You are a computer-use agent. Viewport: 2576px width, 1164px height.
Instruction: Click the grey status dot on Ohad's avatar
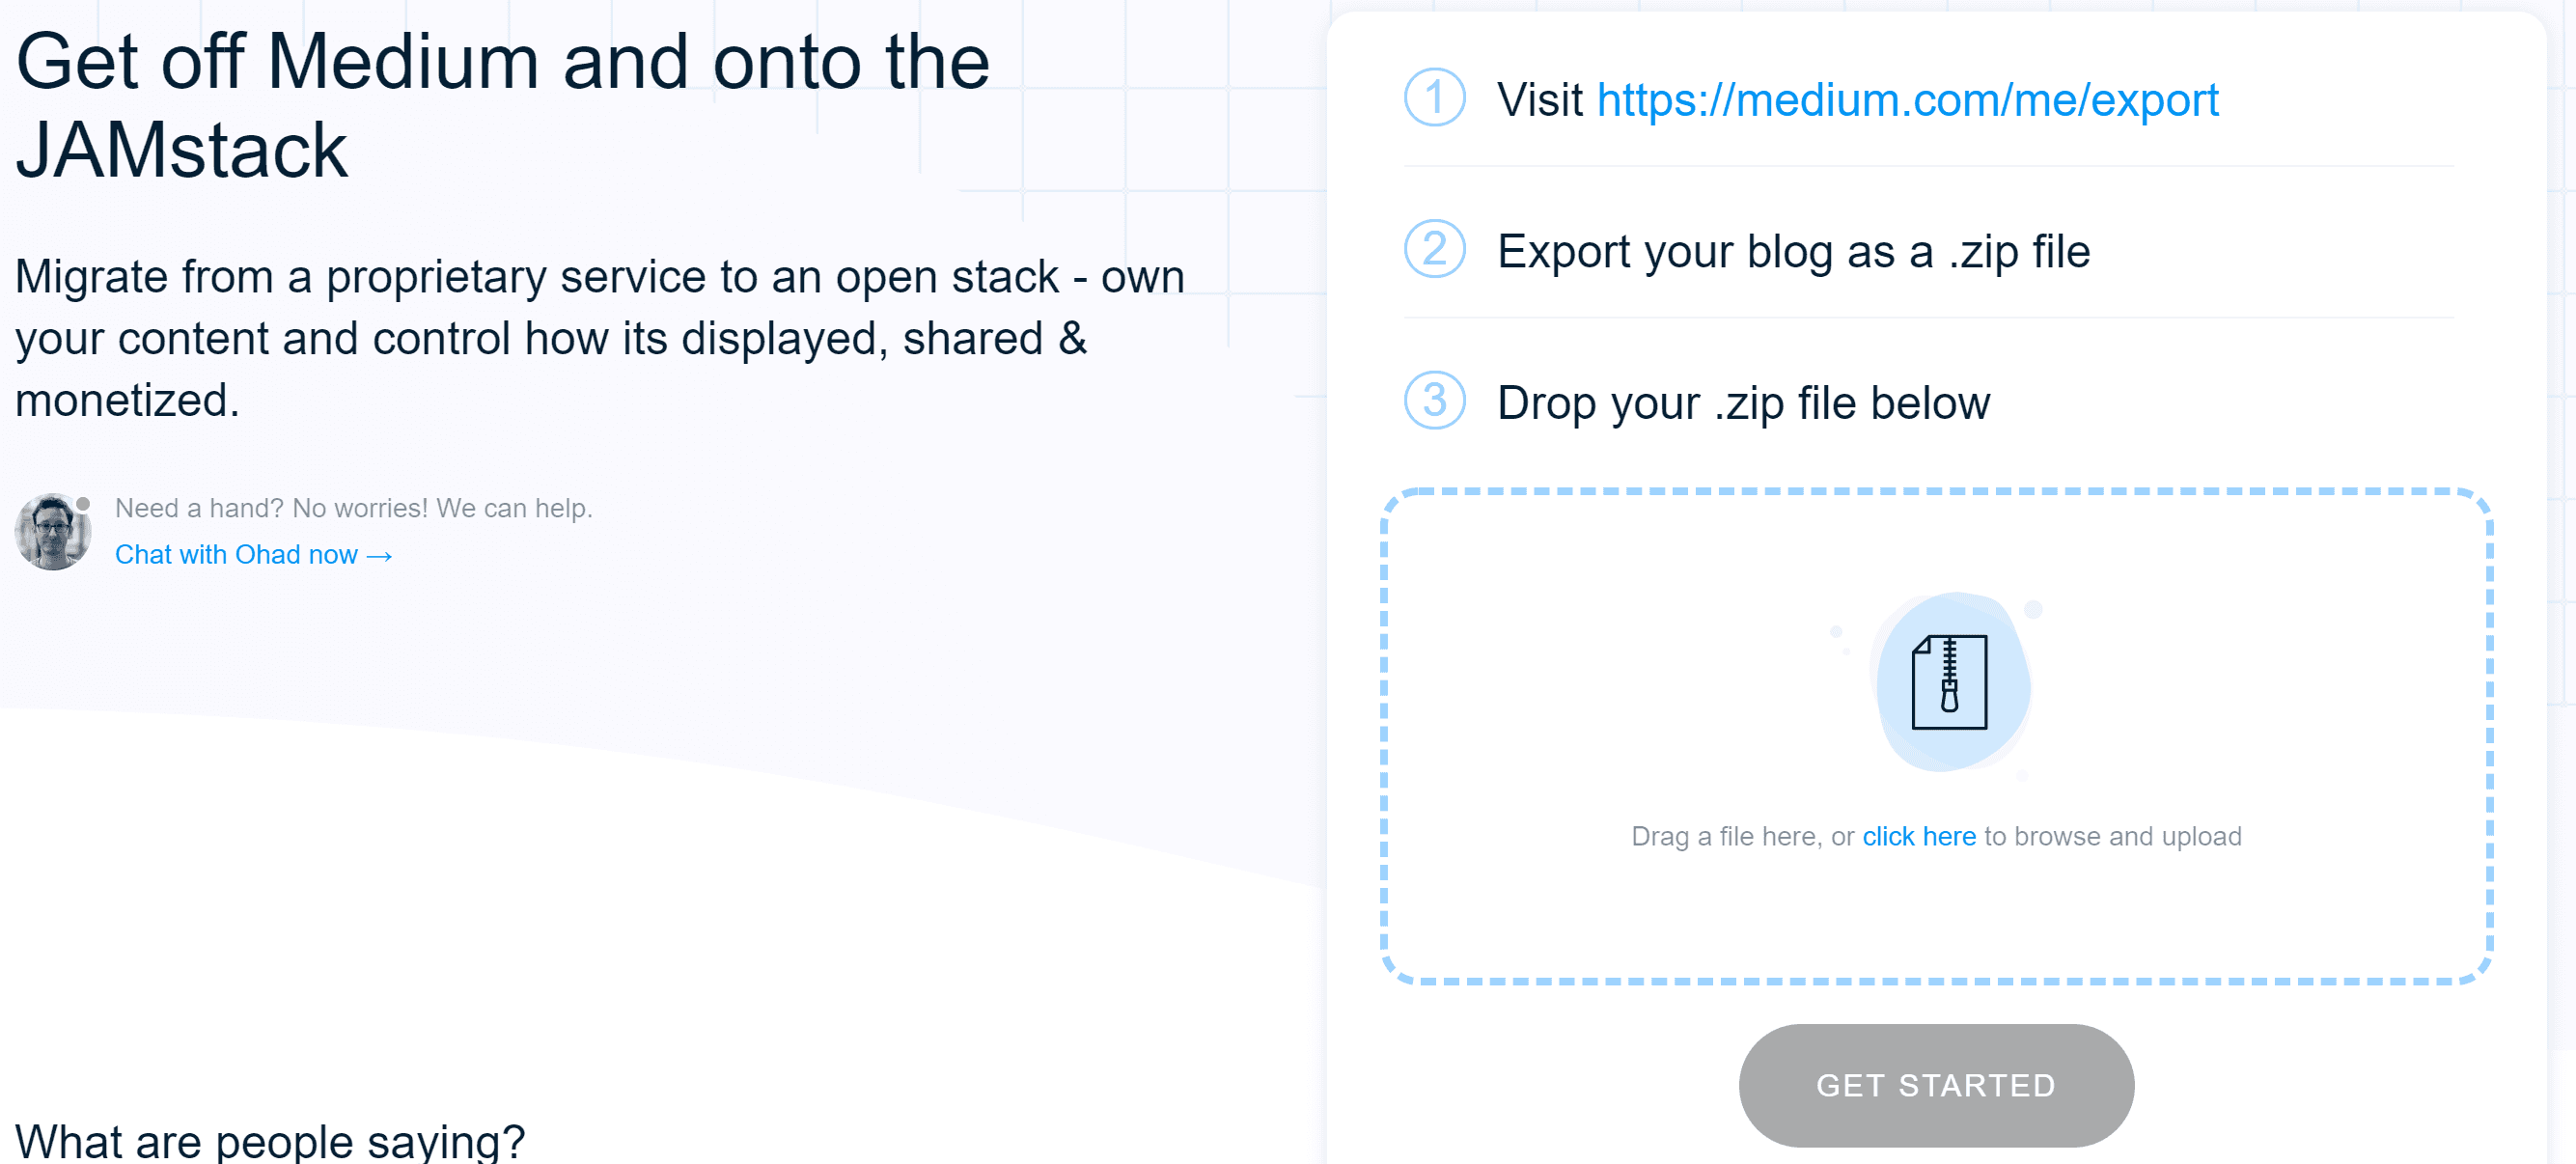click(x=84, y=504)
